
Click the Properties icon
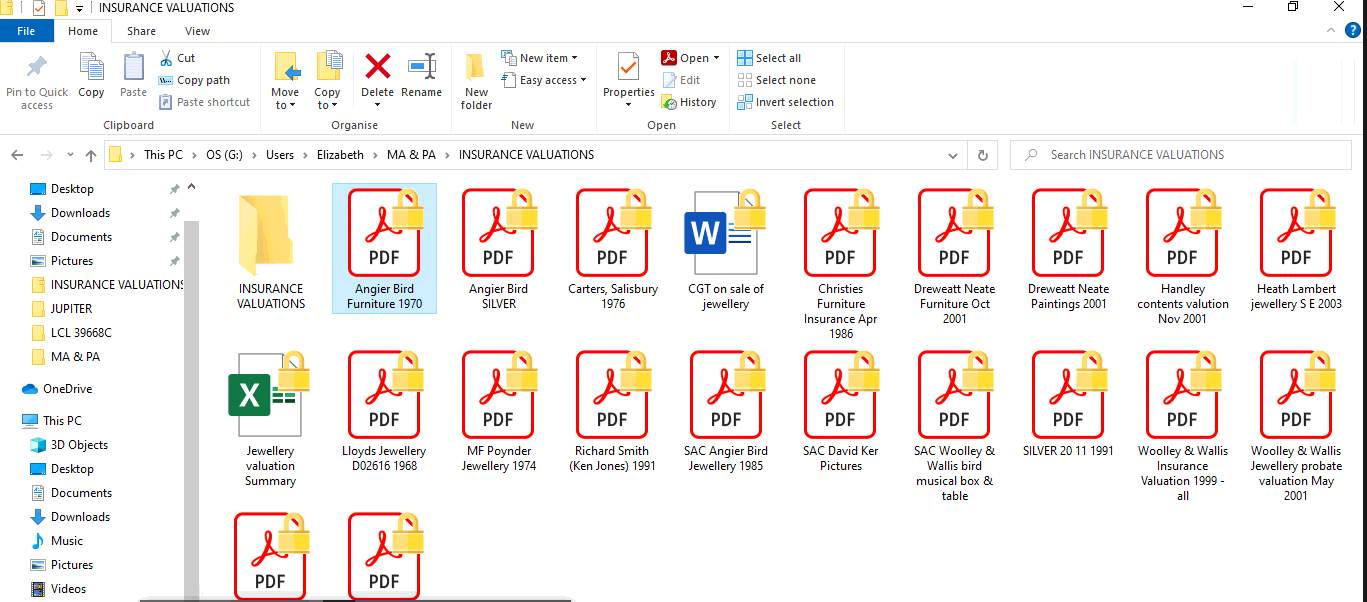click(628, 67)
